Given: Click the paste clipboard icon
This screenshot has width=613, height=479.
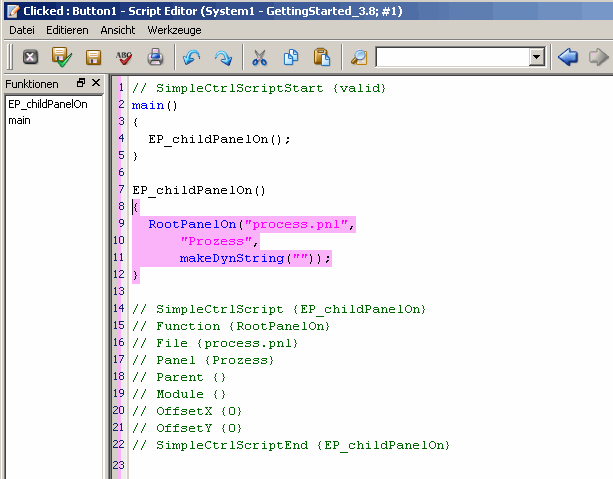Looking at the screenshot, I should 321,57.
